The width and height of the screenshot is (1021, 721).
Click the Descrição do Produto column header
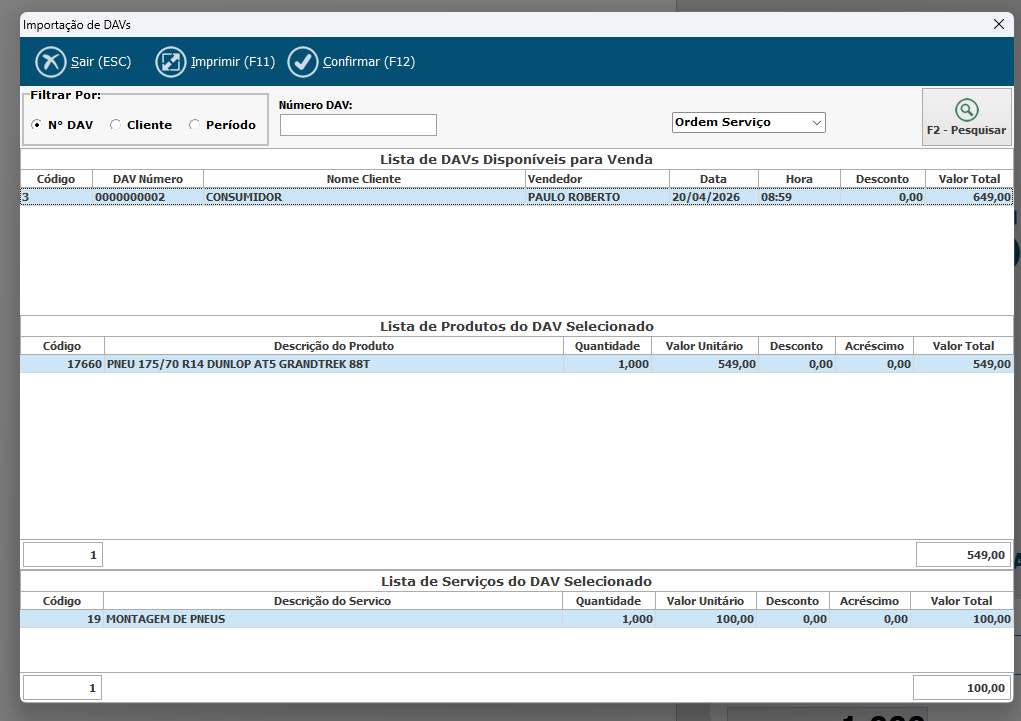333,346
